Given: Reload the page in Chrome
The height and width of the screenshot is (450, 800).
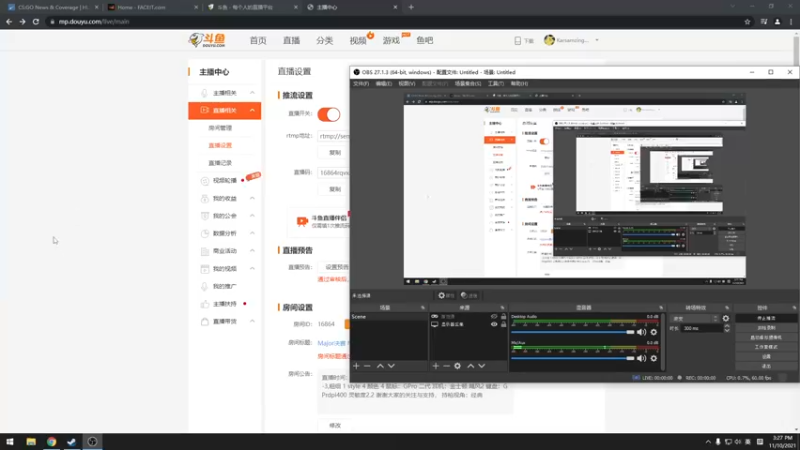Looking at the screenshot, I should (36, 22).
